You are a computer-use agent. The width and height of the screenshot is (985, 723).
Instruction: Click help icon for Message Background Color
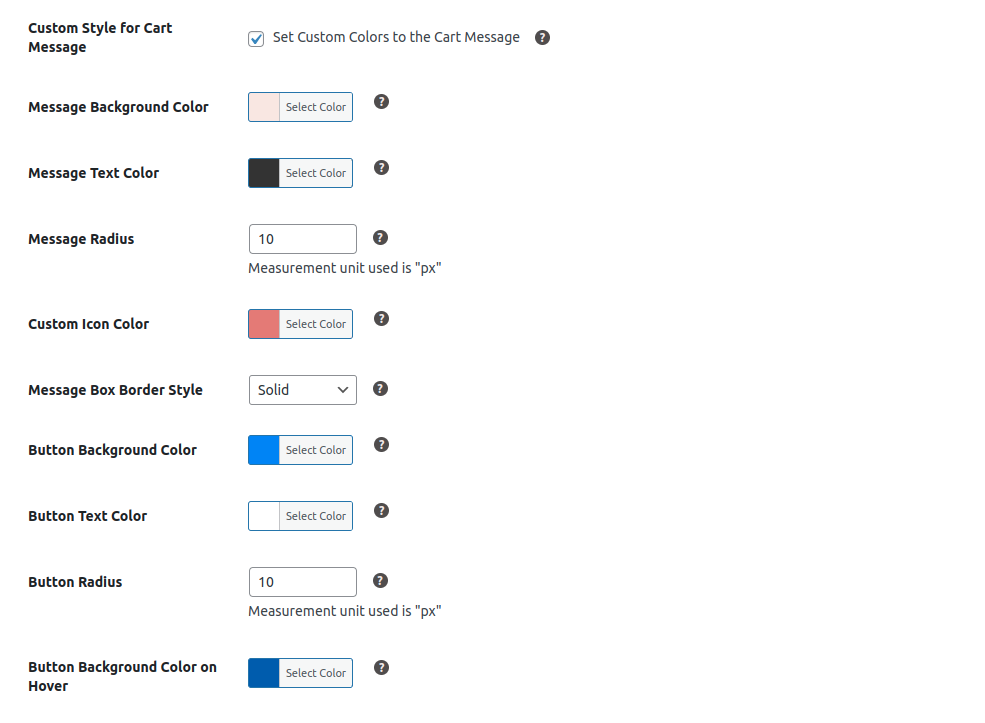pos(381,102)
